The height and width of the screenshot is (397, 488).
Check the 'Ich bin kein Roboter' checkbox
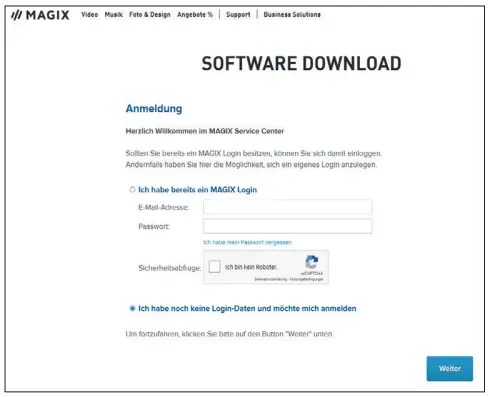[x=214, y=267]
